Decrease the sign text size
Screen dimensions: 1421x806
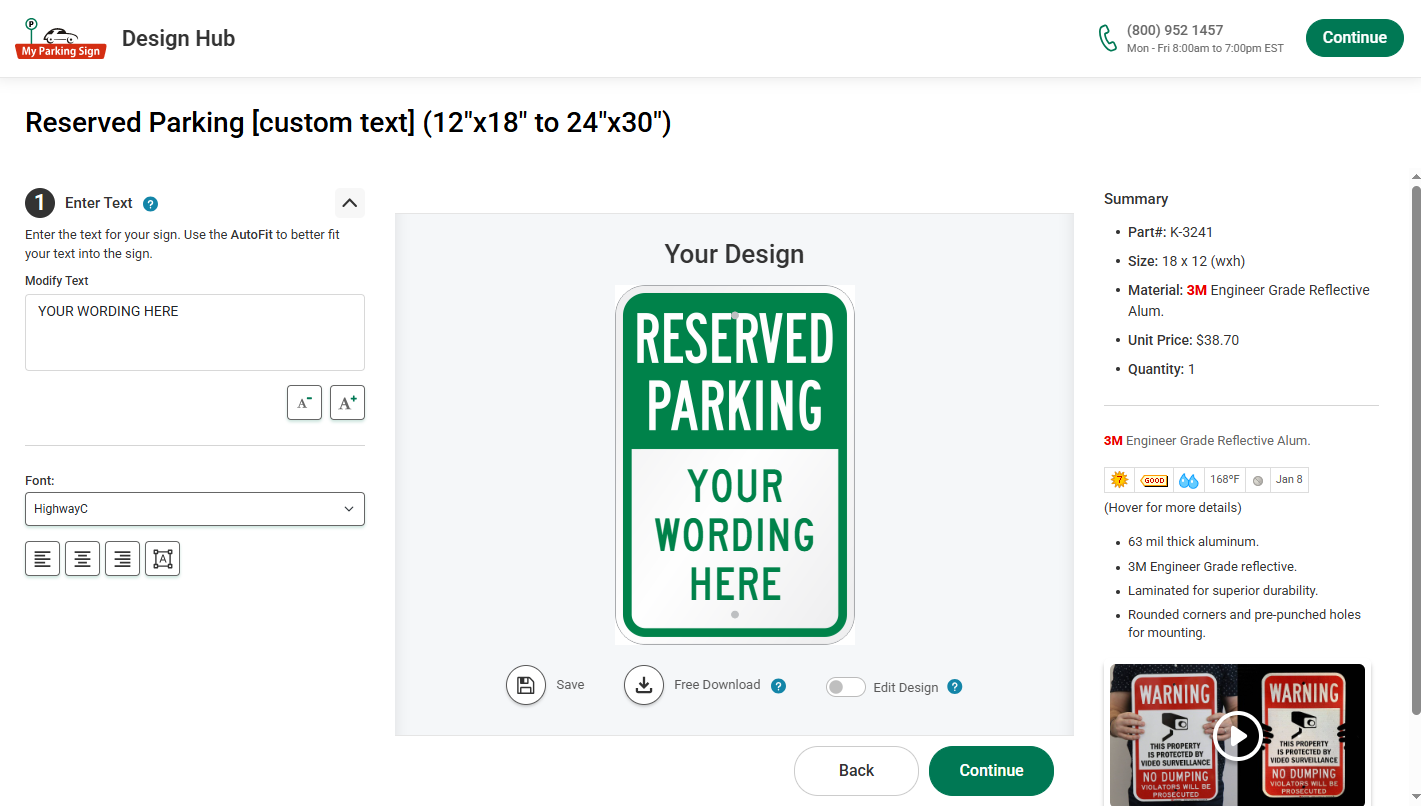coord(304,402)
